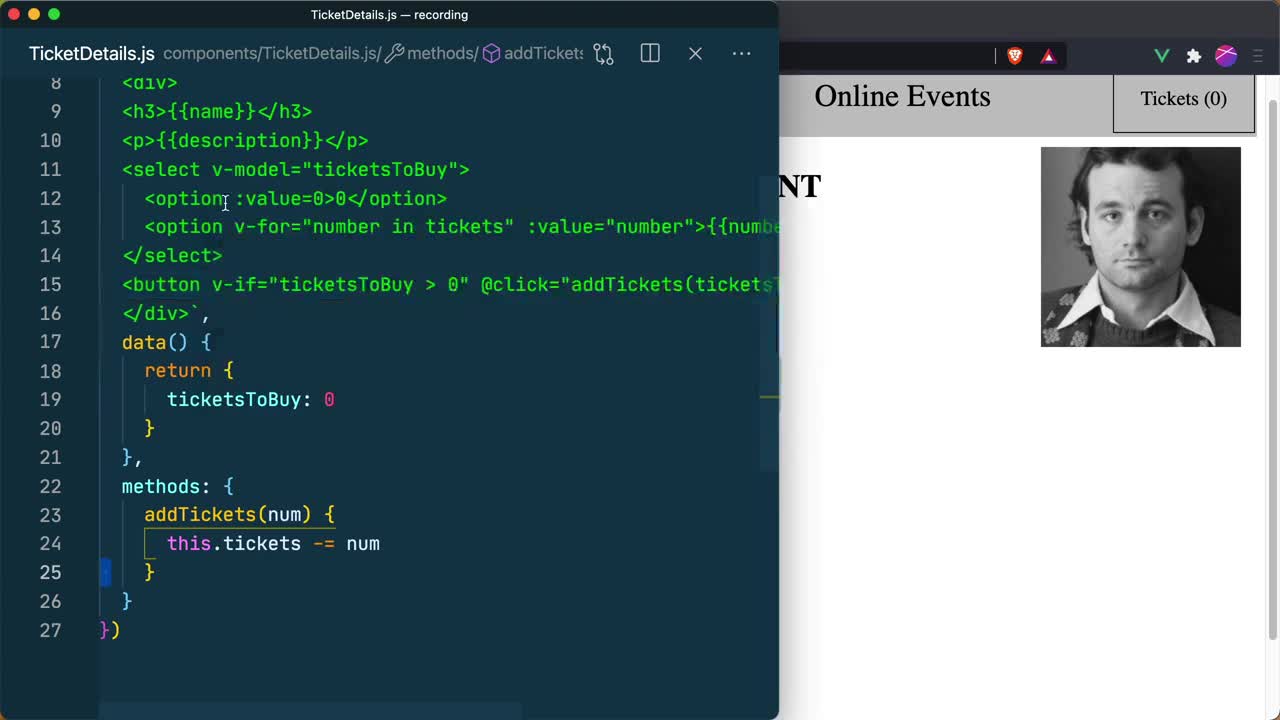The height and width of the screenshot is (720, 1280).
Task: Place cursor on ticketsToBuy: 0 line
Action: pos(250,400)
